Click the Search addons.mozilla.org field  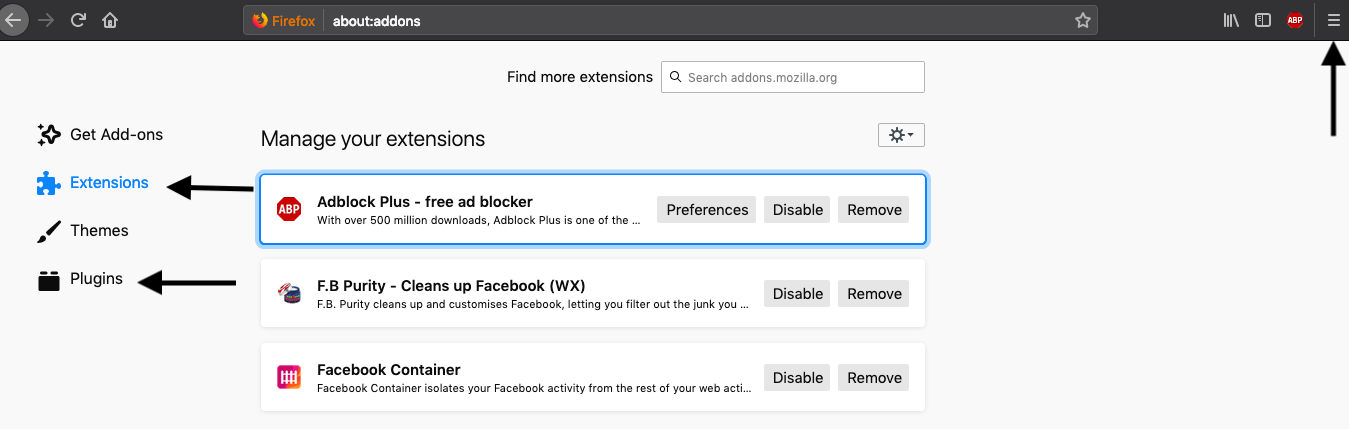pos(800,77)
